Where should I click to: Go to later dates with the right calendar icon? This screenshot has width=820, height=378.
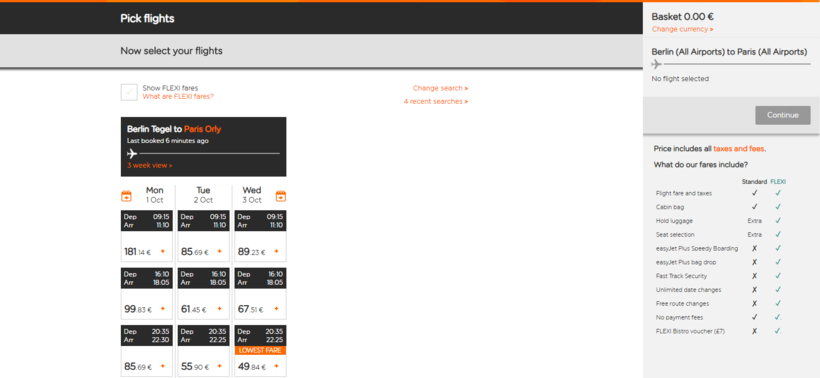[281, 196]
